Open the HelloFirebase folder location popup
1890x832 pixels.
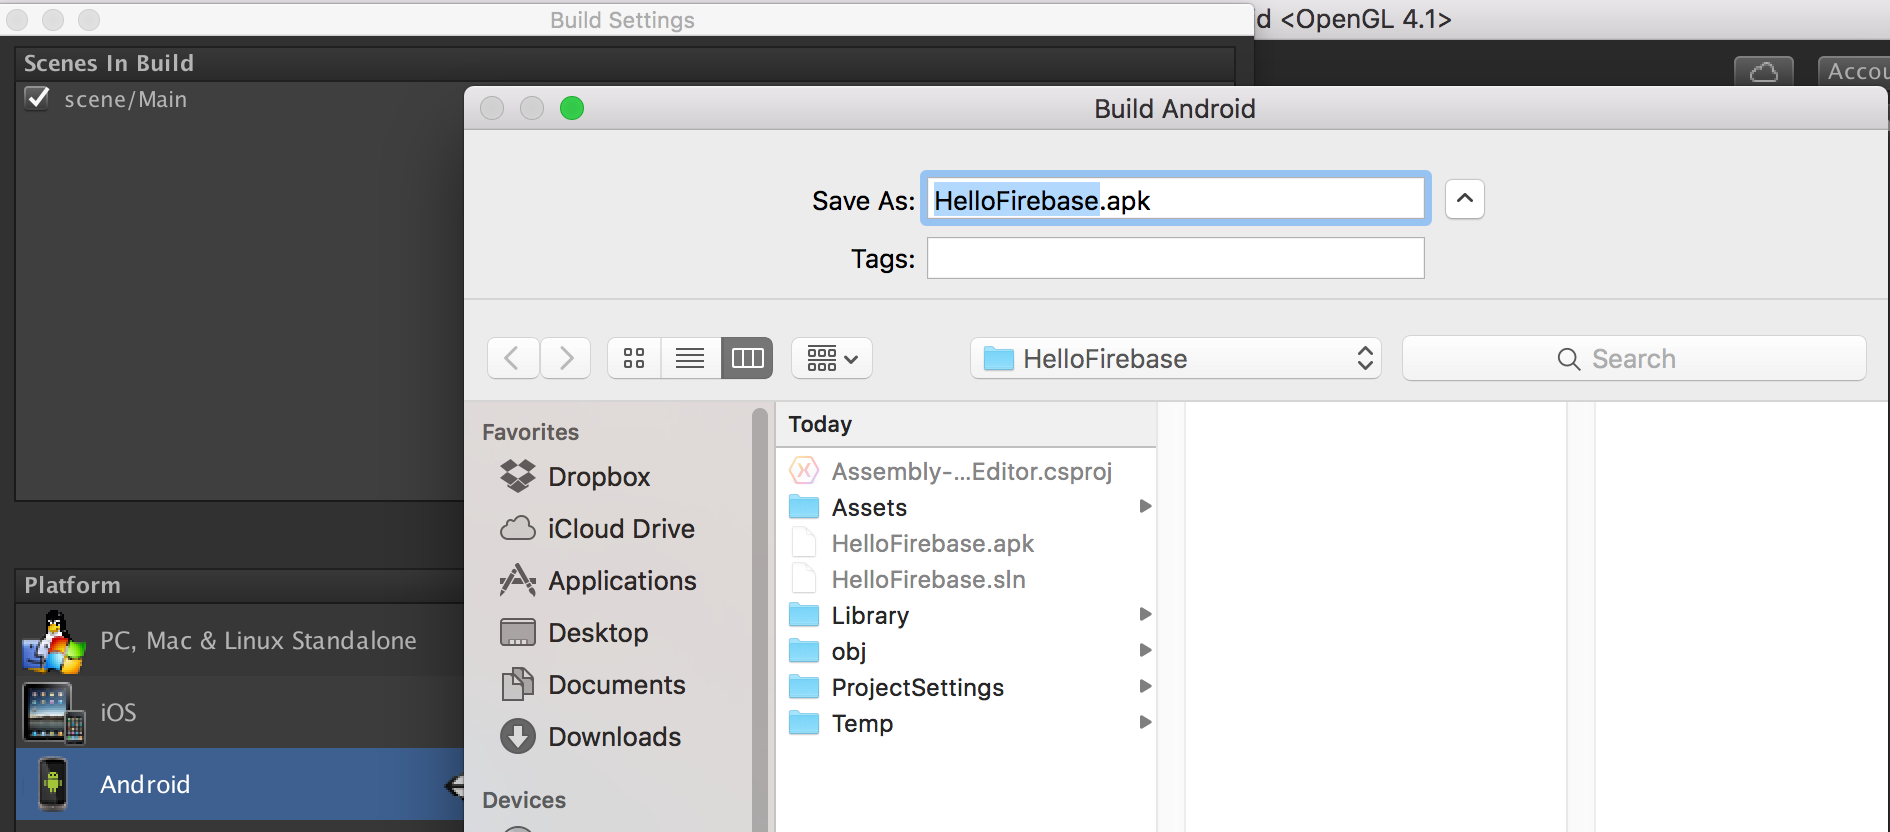pos(1176,358)
